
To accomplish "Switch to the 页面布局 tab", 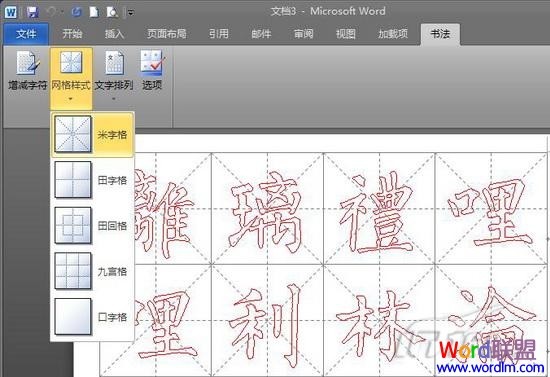I will 166,34.
